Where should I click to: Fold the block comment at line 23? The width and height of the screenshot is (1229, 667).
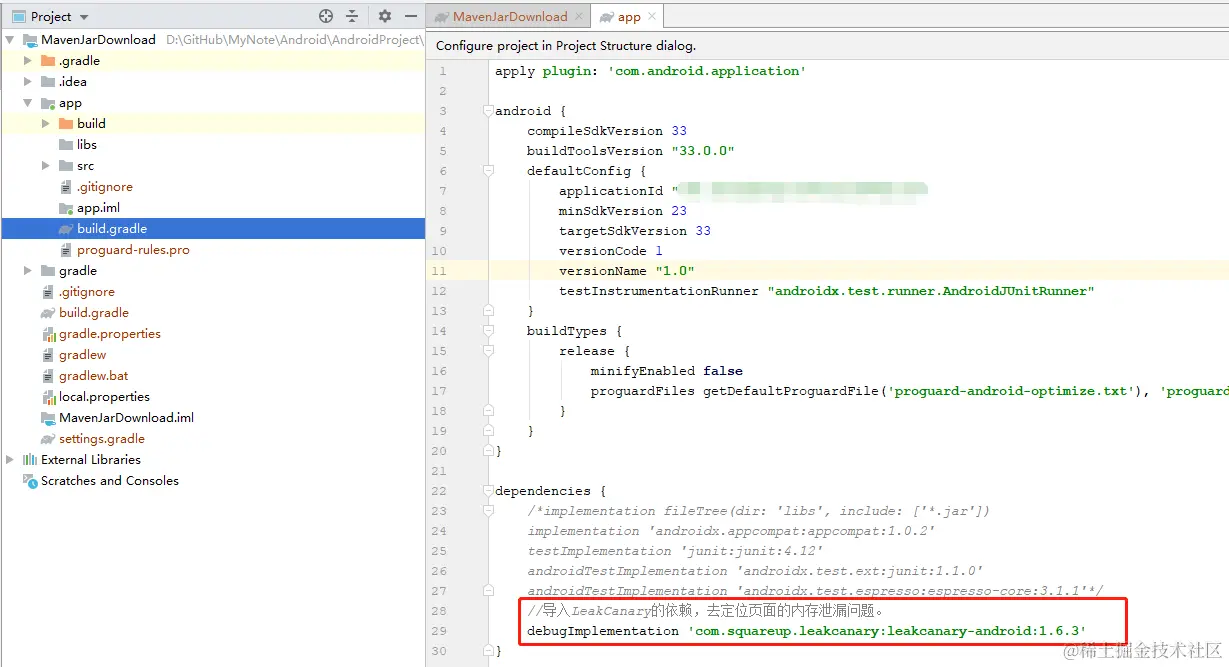point(488,511)
